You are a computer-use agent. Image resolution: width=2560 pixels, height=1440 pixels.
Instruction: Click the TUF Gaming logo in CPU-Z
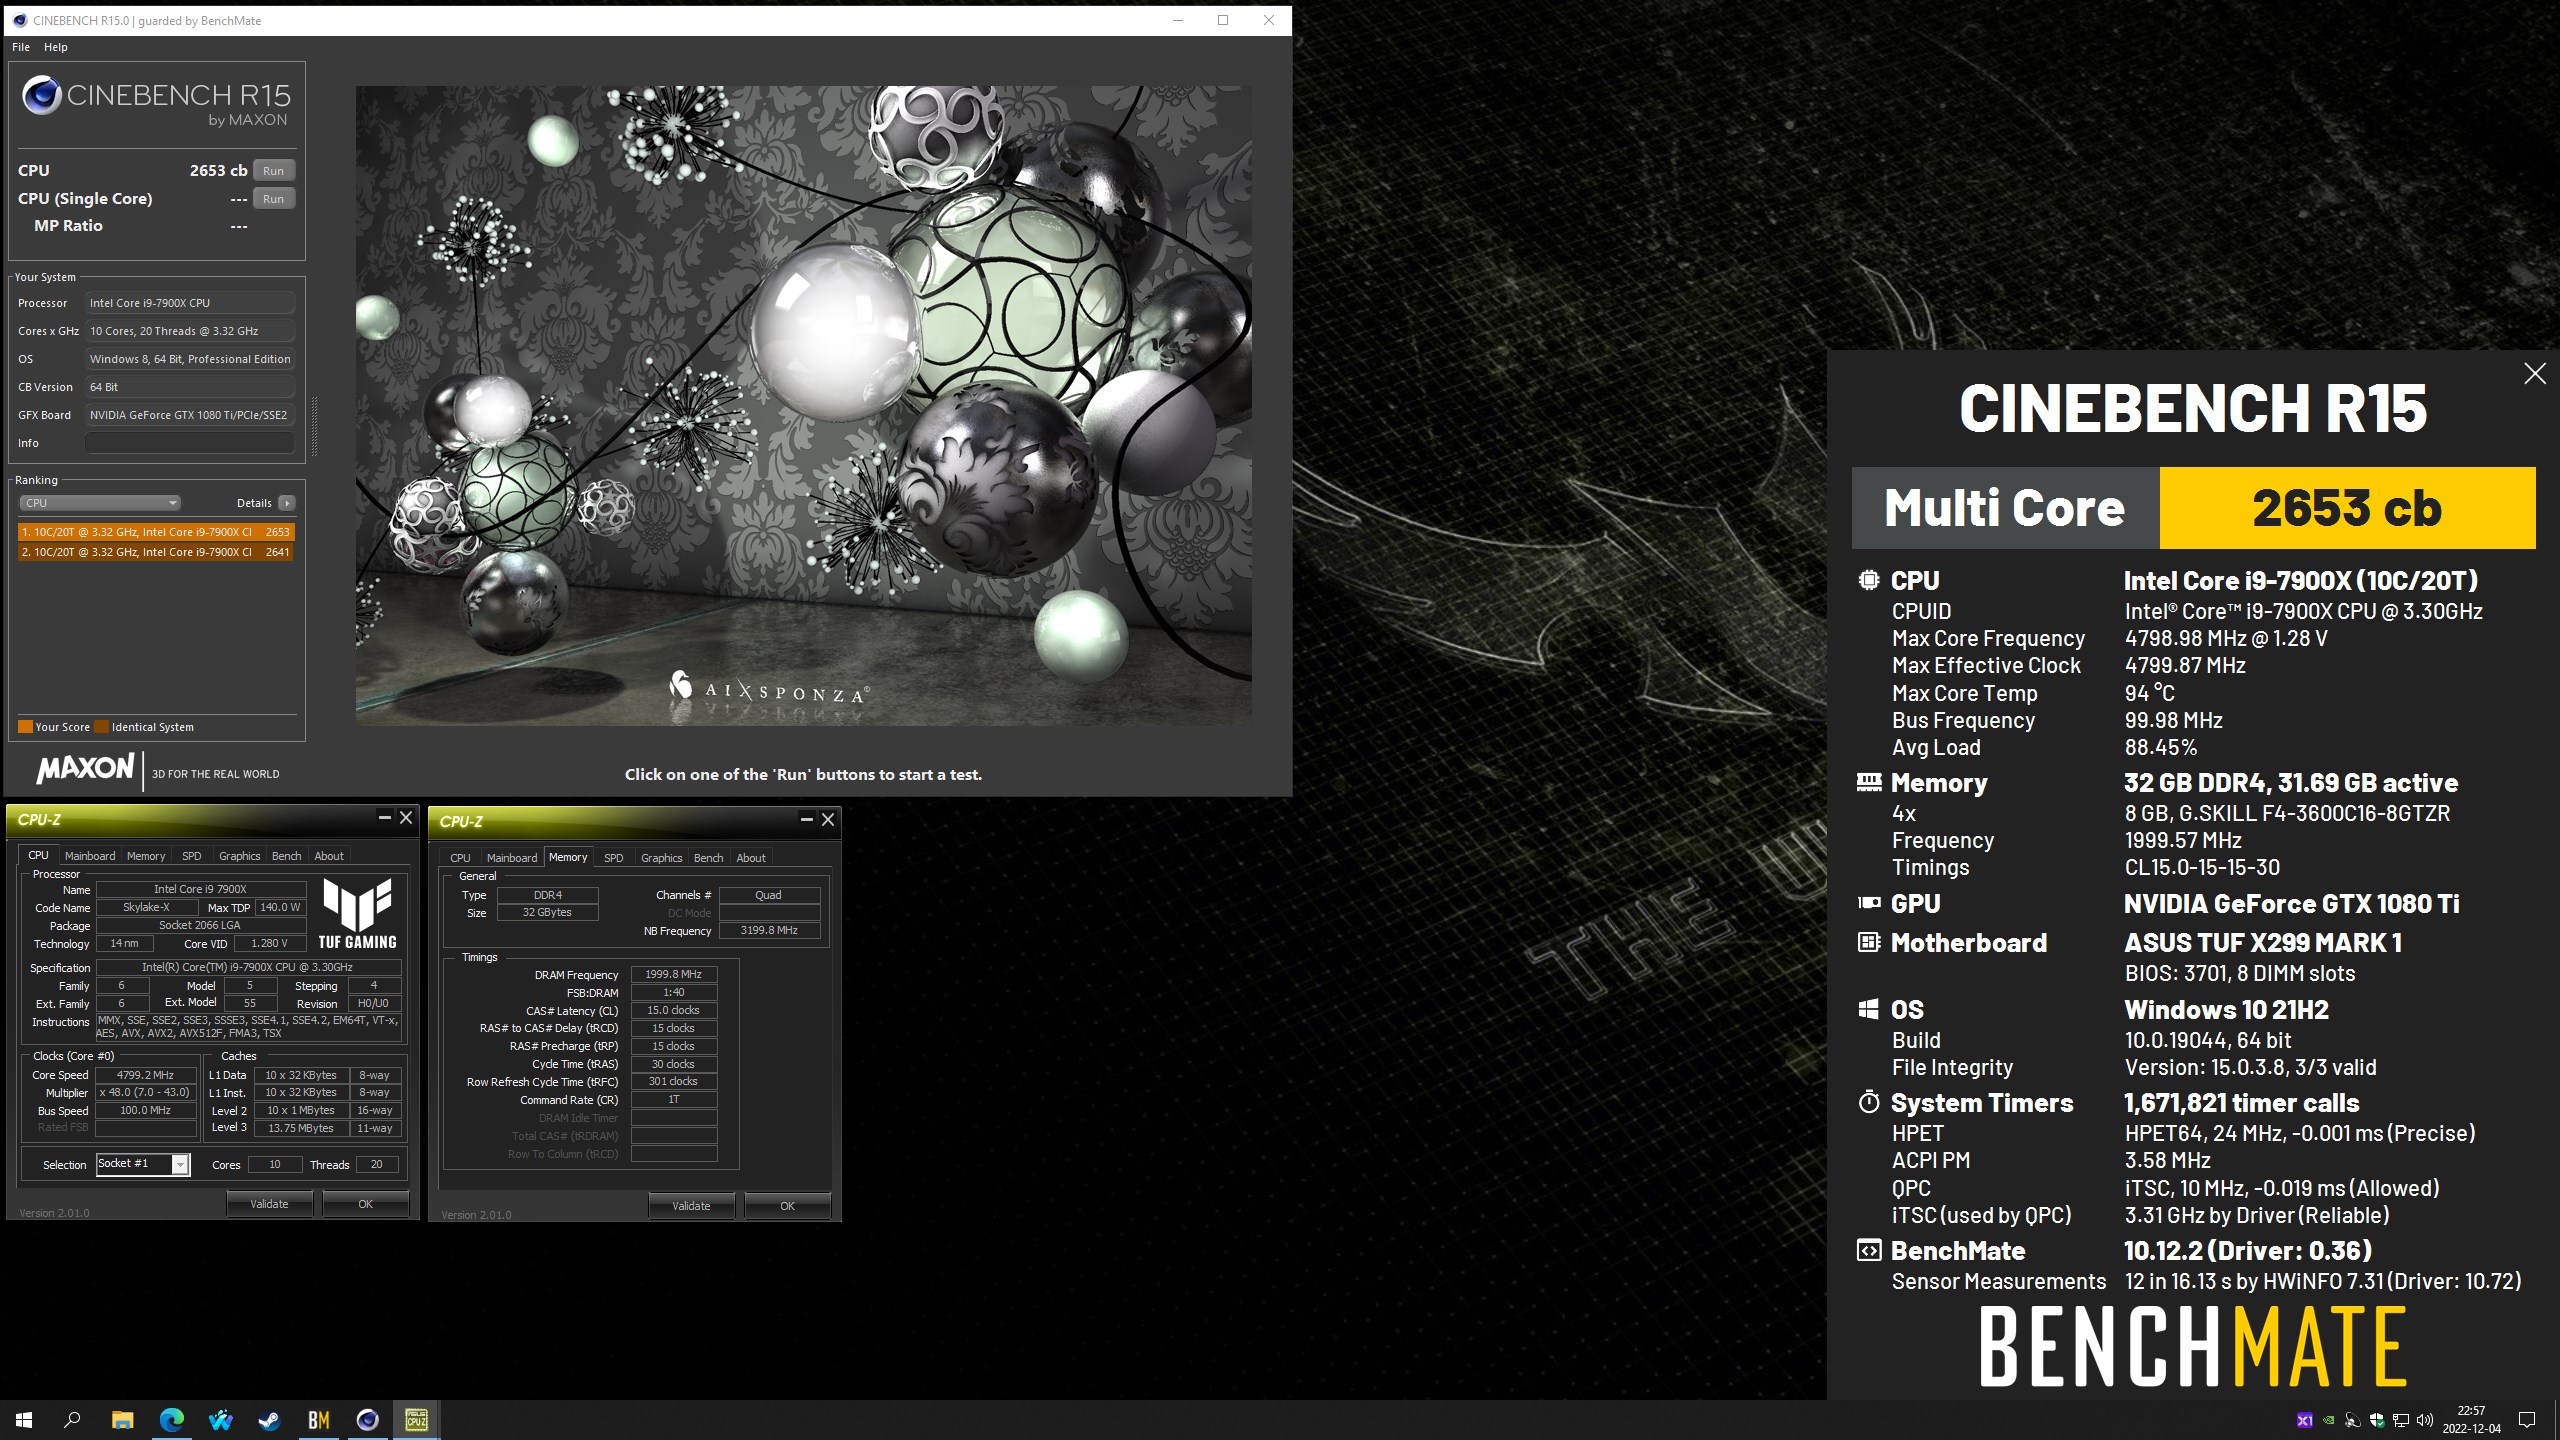coord(357,913)
